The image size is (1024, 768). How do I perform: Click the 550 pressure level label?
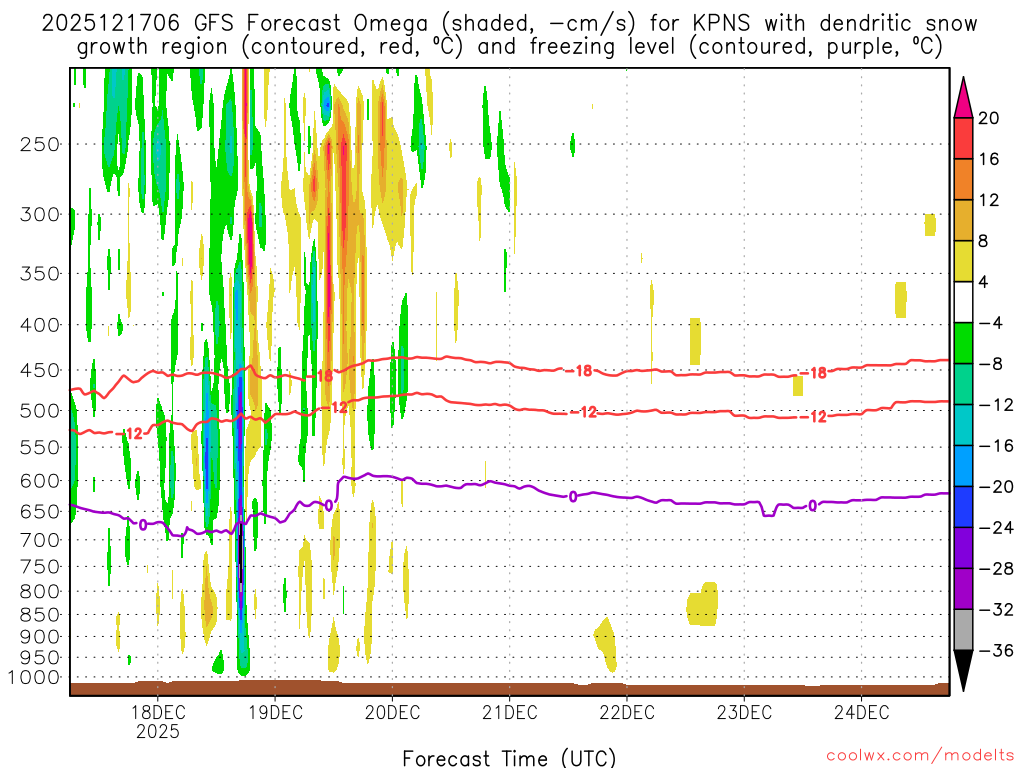40,447
